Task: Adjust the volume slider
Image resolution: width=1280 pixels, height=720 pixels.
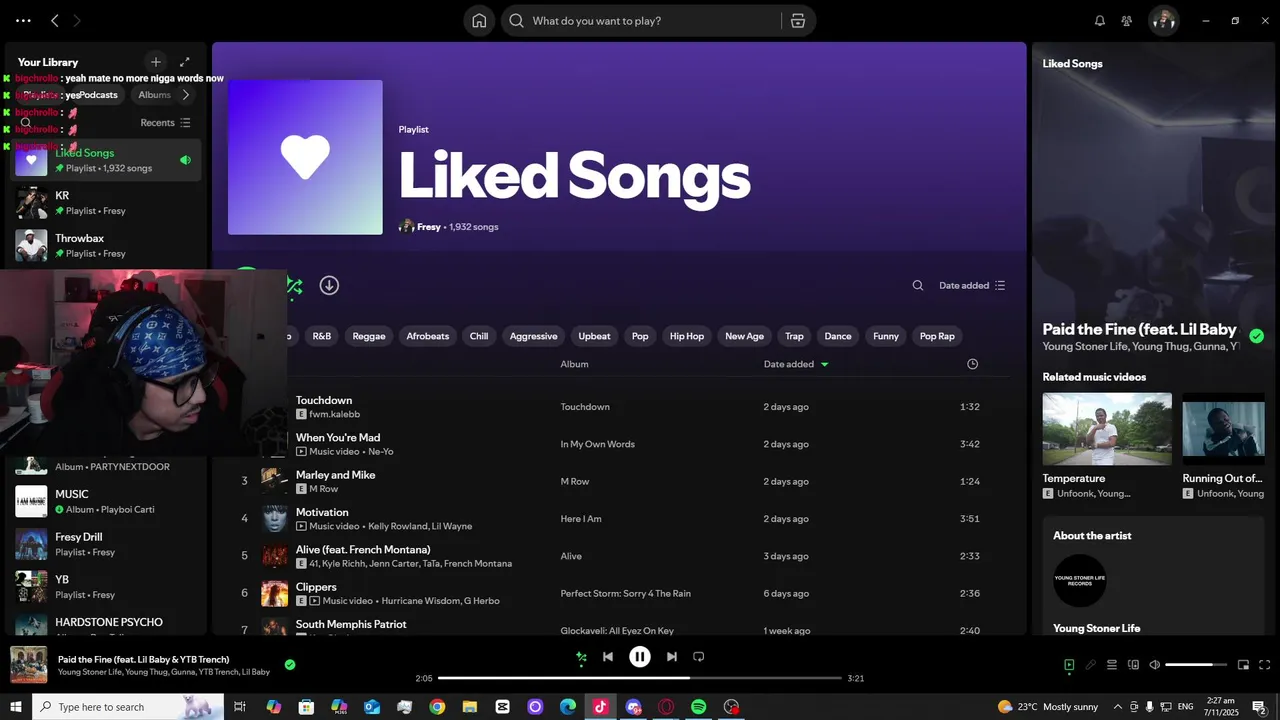Action: [x=1196, y=665]
